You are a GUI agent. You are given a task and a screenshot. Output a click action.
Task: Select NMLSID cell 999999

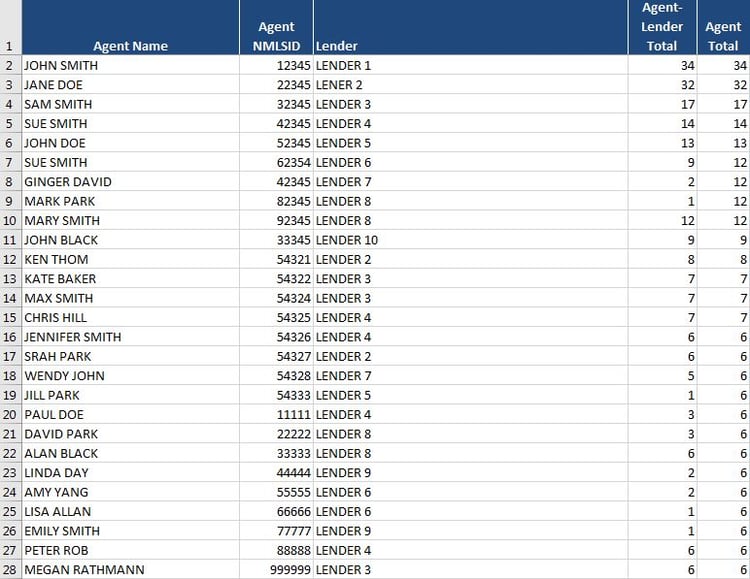[276, 569]
